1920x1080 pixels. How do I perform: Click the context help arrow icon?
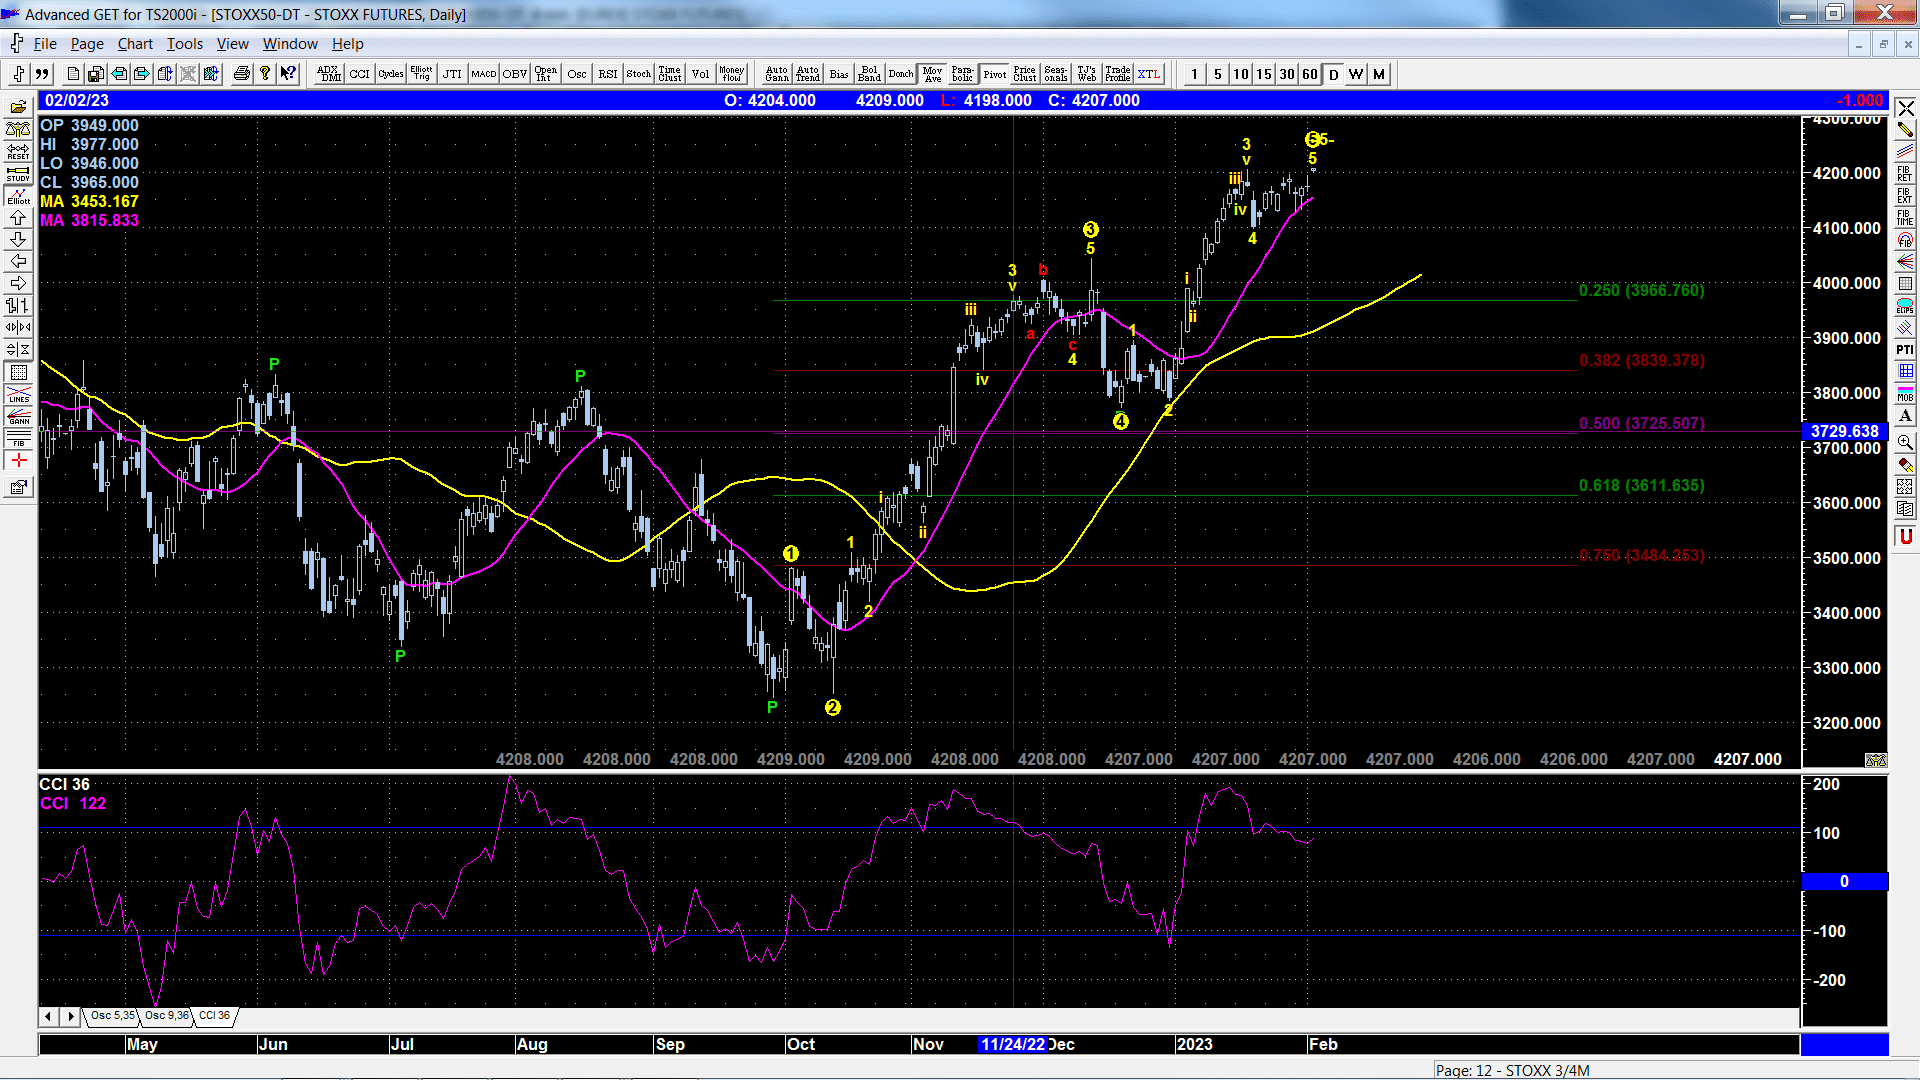tap(288, 74)
